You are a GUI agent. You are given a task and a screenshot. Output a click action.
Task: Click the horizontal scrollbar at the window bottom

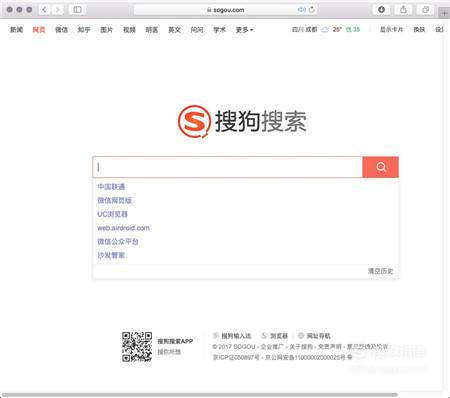pos(200,395)
